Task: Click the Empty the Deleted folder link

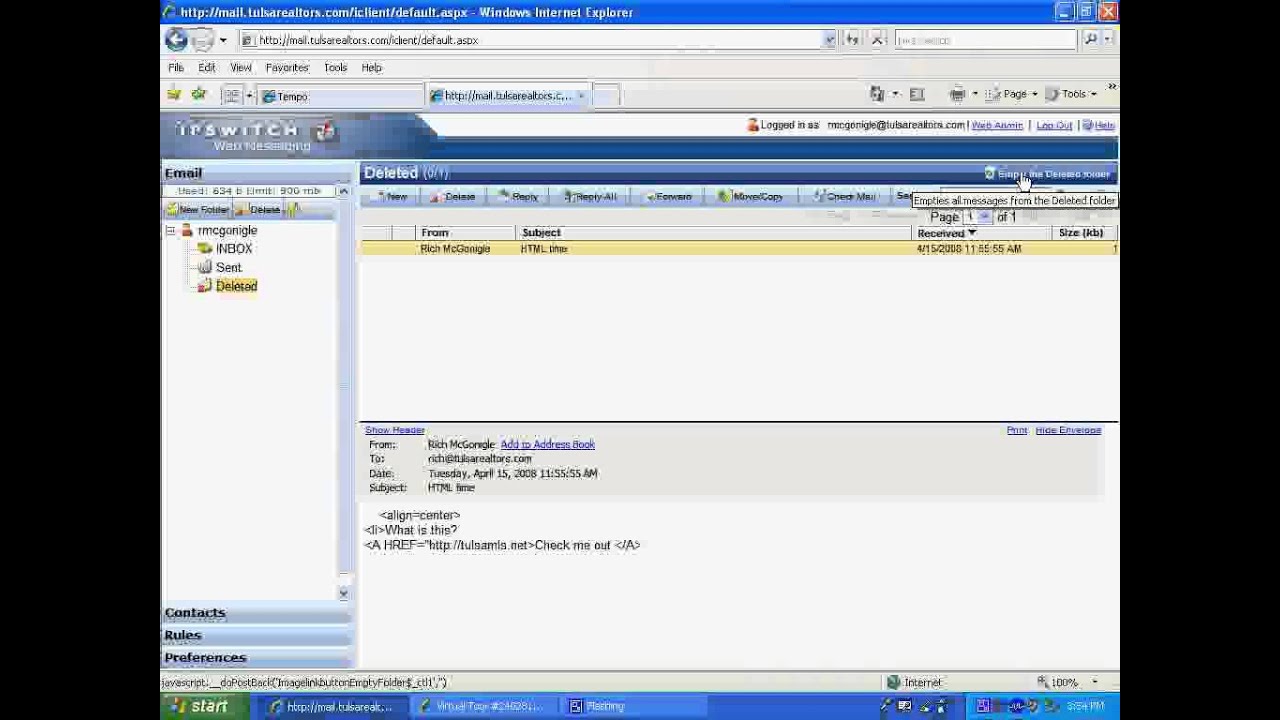Action: (1047, 174)
